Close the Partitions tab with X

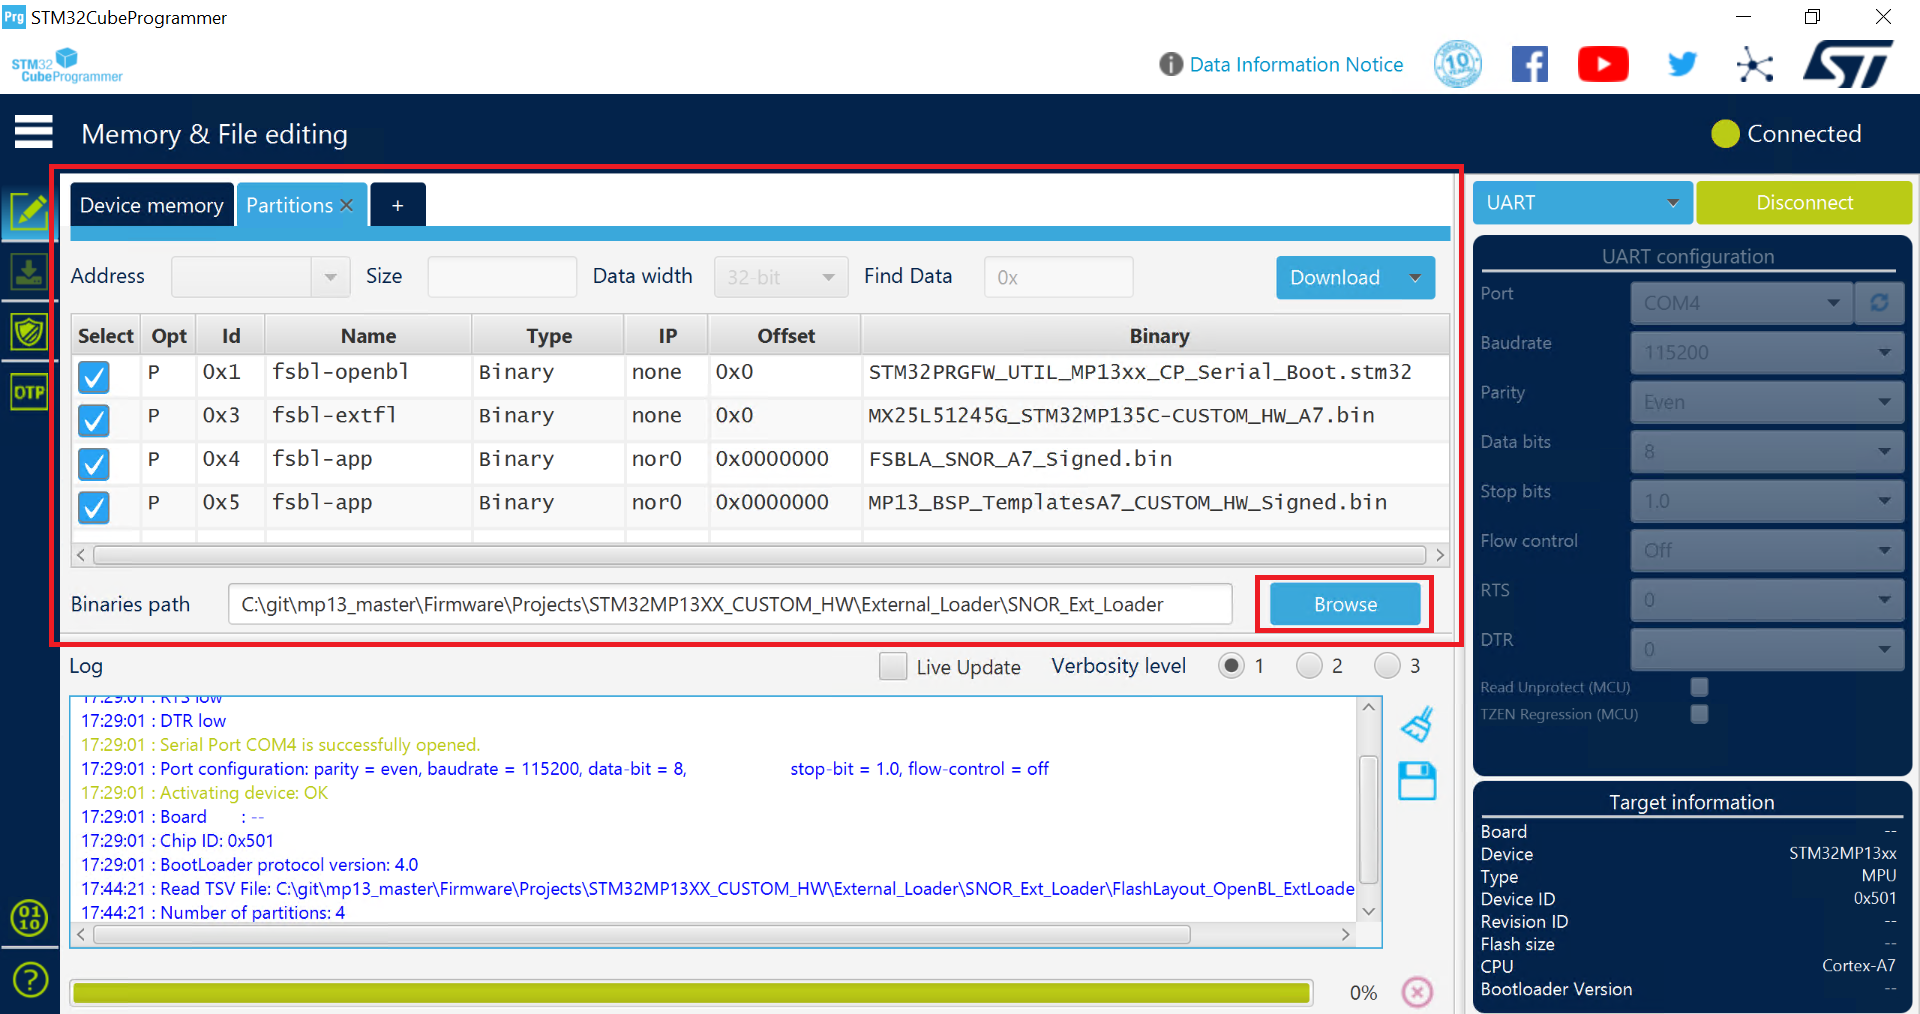[347, 205]
